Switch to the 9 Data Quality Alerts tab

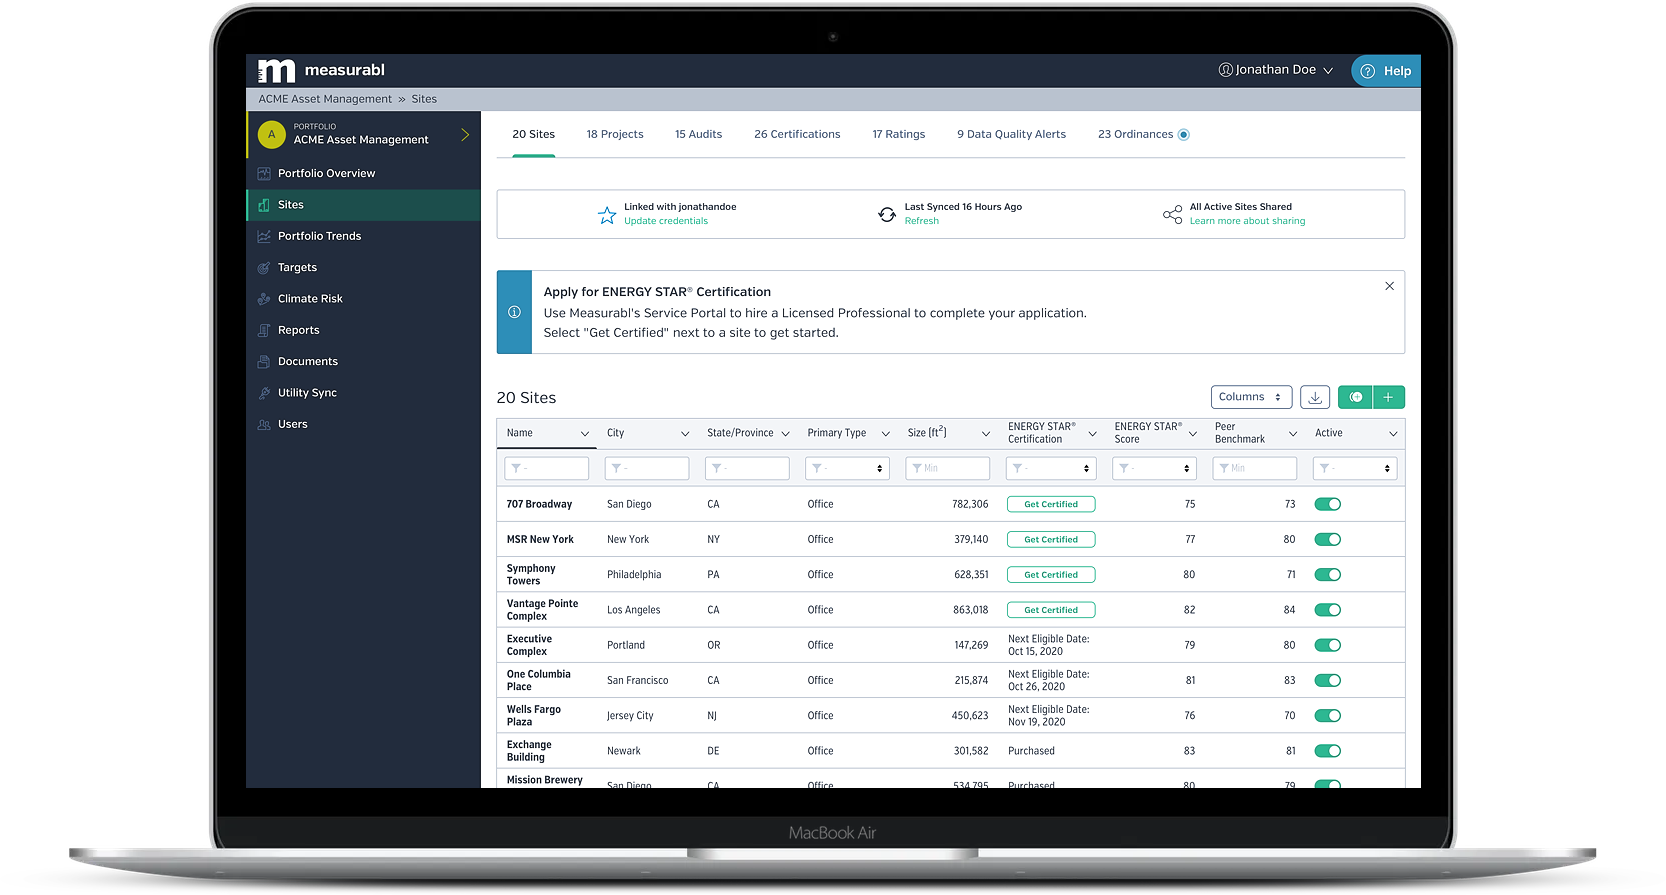point(1011,134)
